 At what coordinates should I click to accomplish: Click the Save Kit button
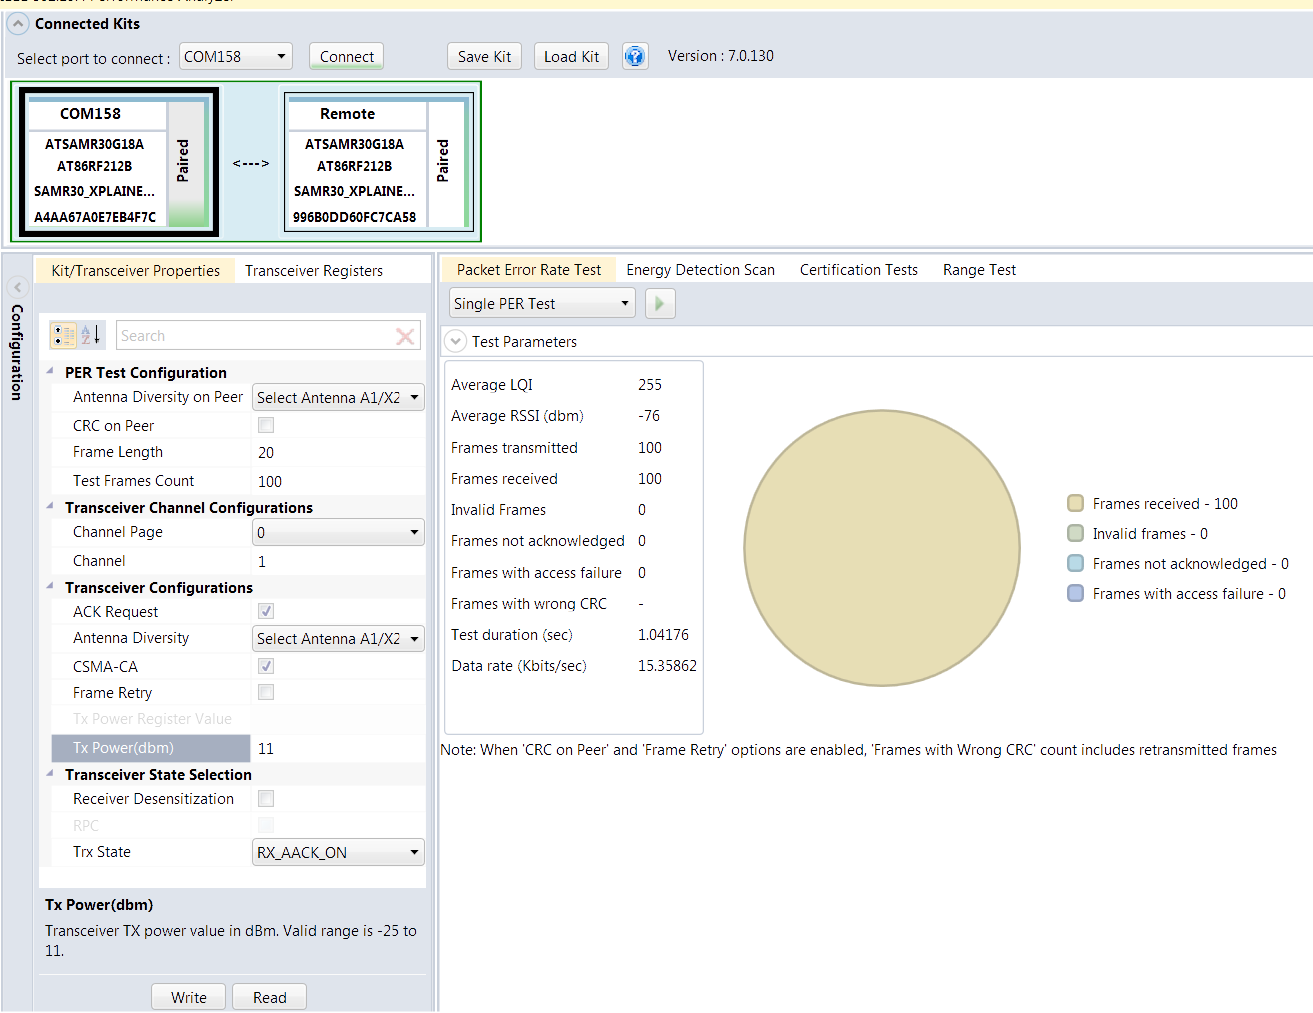coord(484,57)
